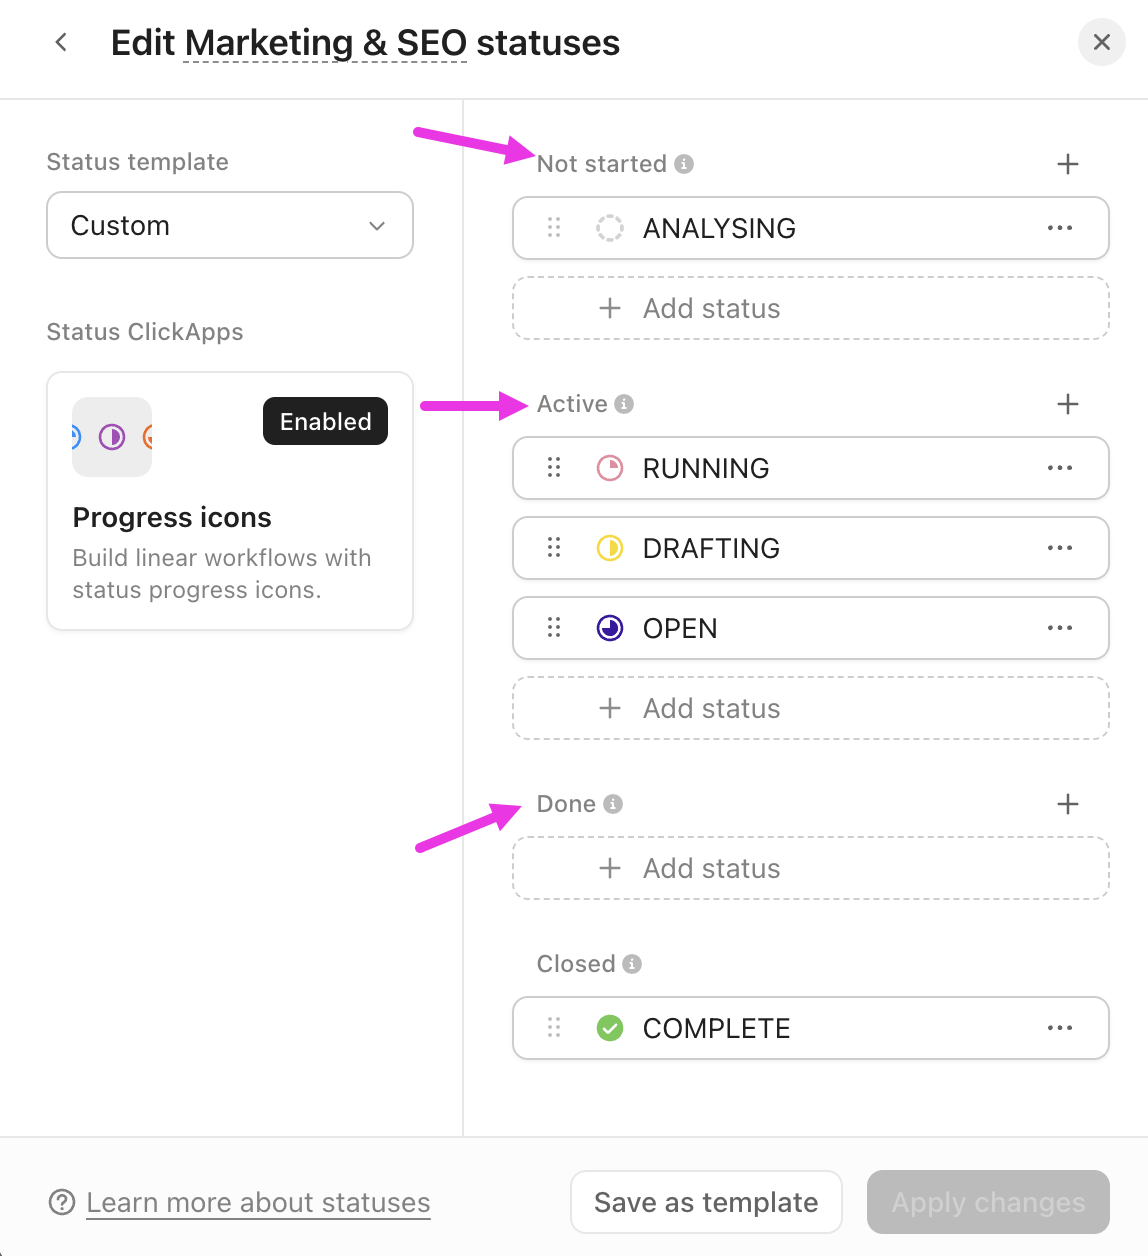This screenshot has height=1256, width=1148.
Task: Click the green checkmark icon on COMPLETE
Action: 609,1028
